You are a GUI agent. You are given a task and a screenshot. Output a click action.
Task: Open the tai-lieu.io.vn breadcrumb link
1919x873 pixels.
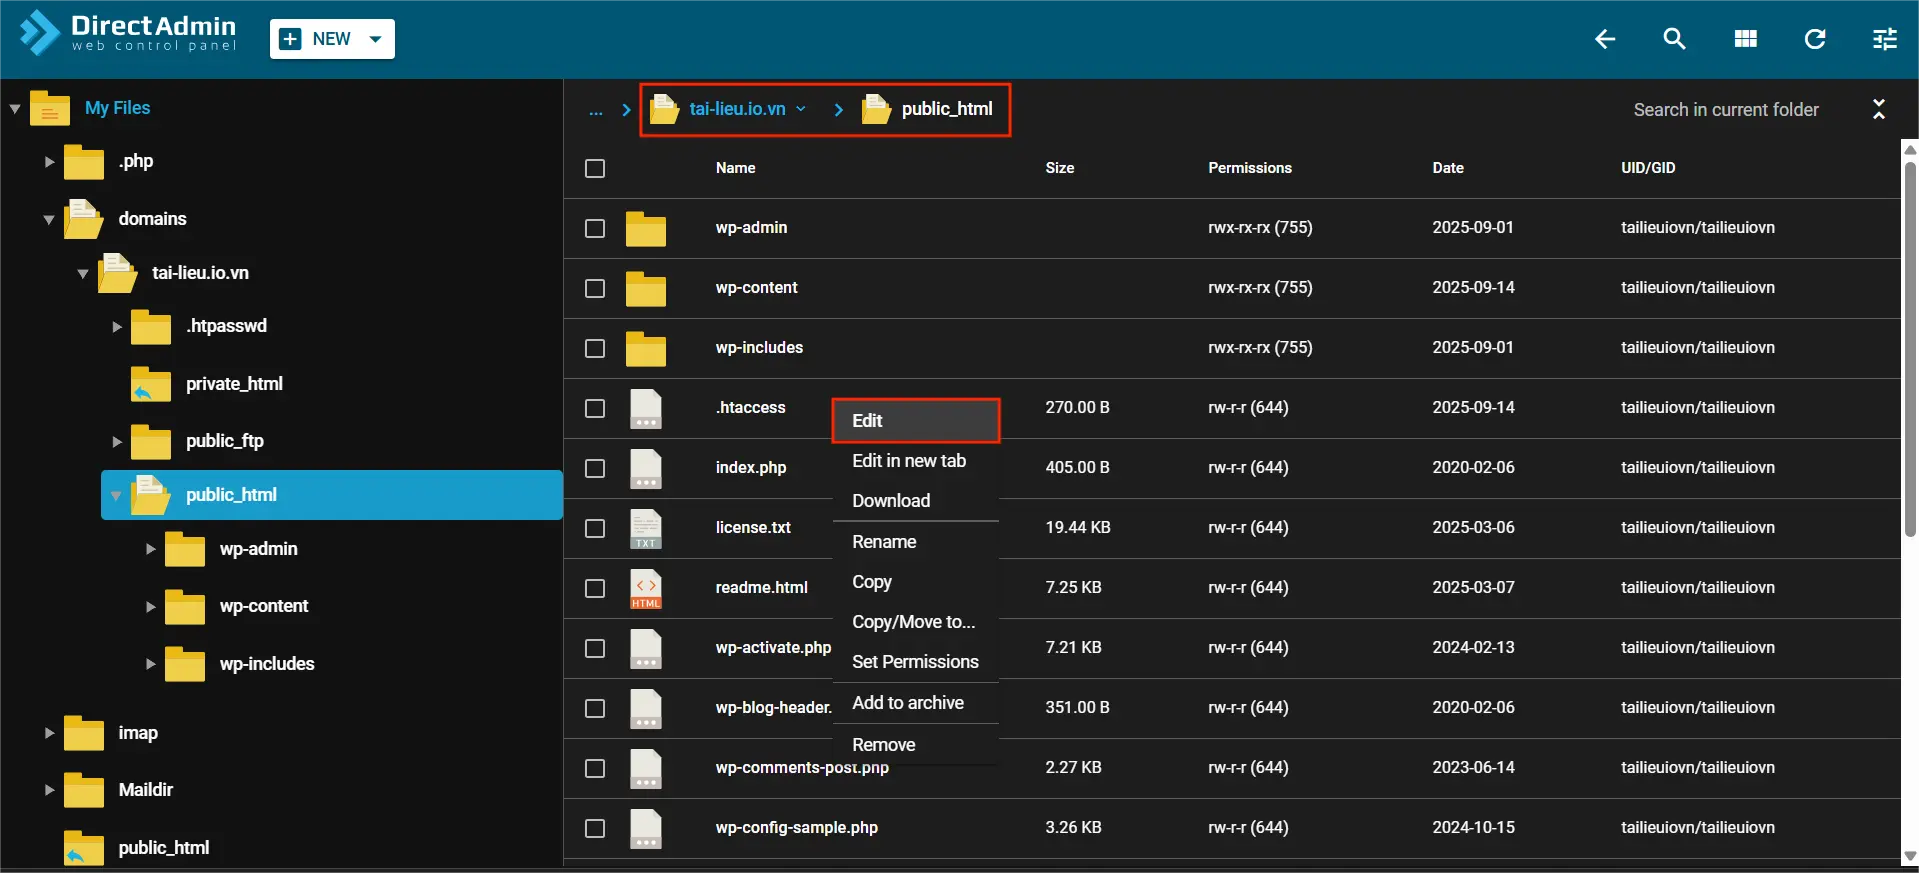(737, 109)
